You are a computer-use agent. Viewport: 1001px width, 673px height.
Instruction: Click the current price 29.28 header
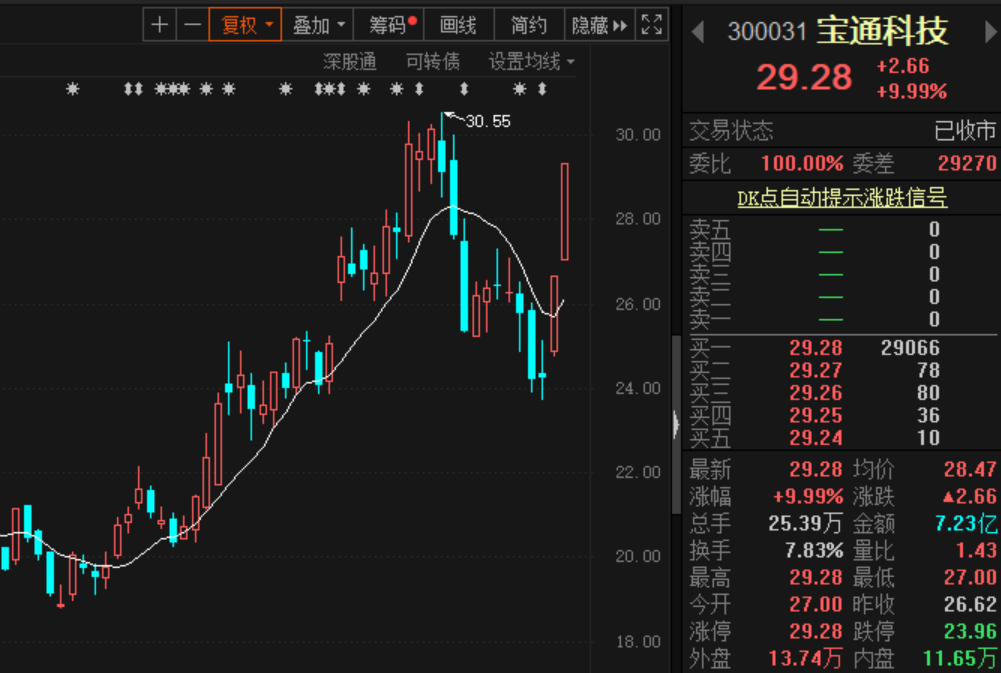click(804, 77)
